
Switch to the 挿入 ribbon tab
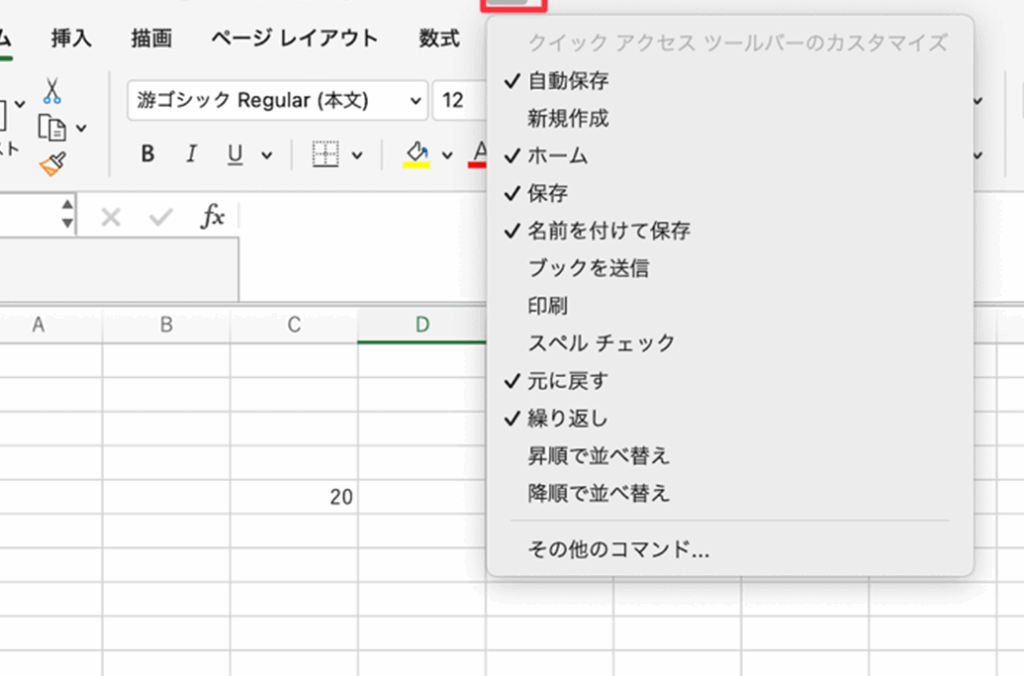(x=71, y=39)
